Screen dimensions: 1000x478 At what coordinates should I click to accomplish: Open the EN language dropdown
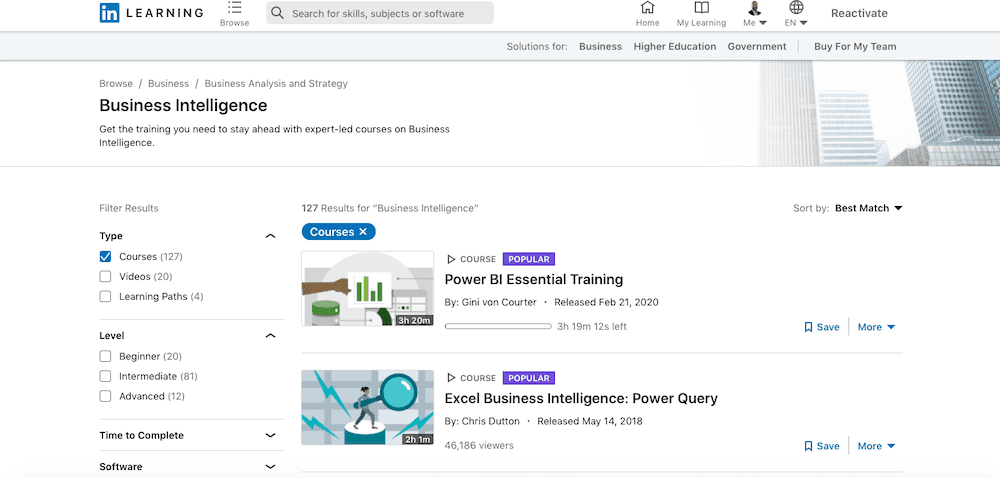[x=796, y=22]
